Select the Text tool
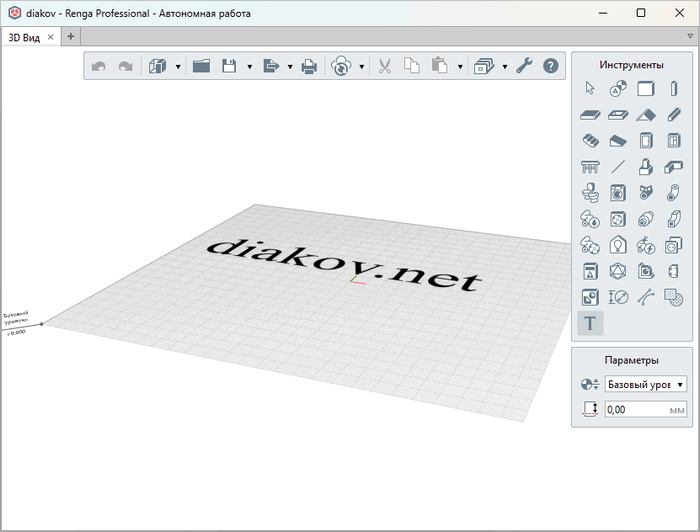Viewport: 700px width, 532px height. (x=590, y=322)
